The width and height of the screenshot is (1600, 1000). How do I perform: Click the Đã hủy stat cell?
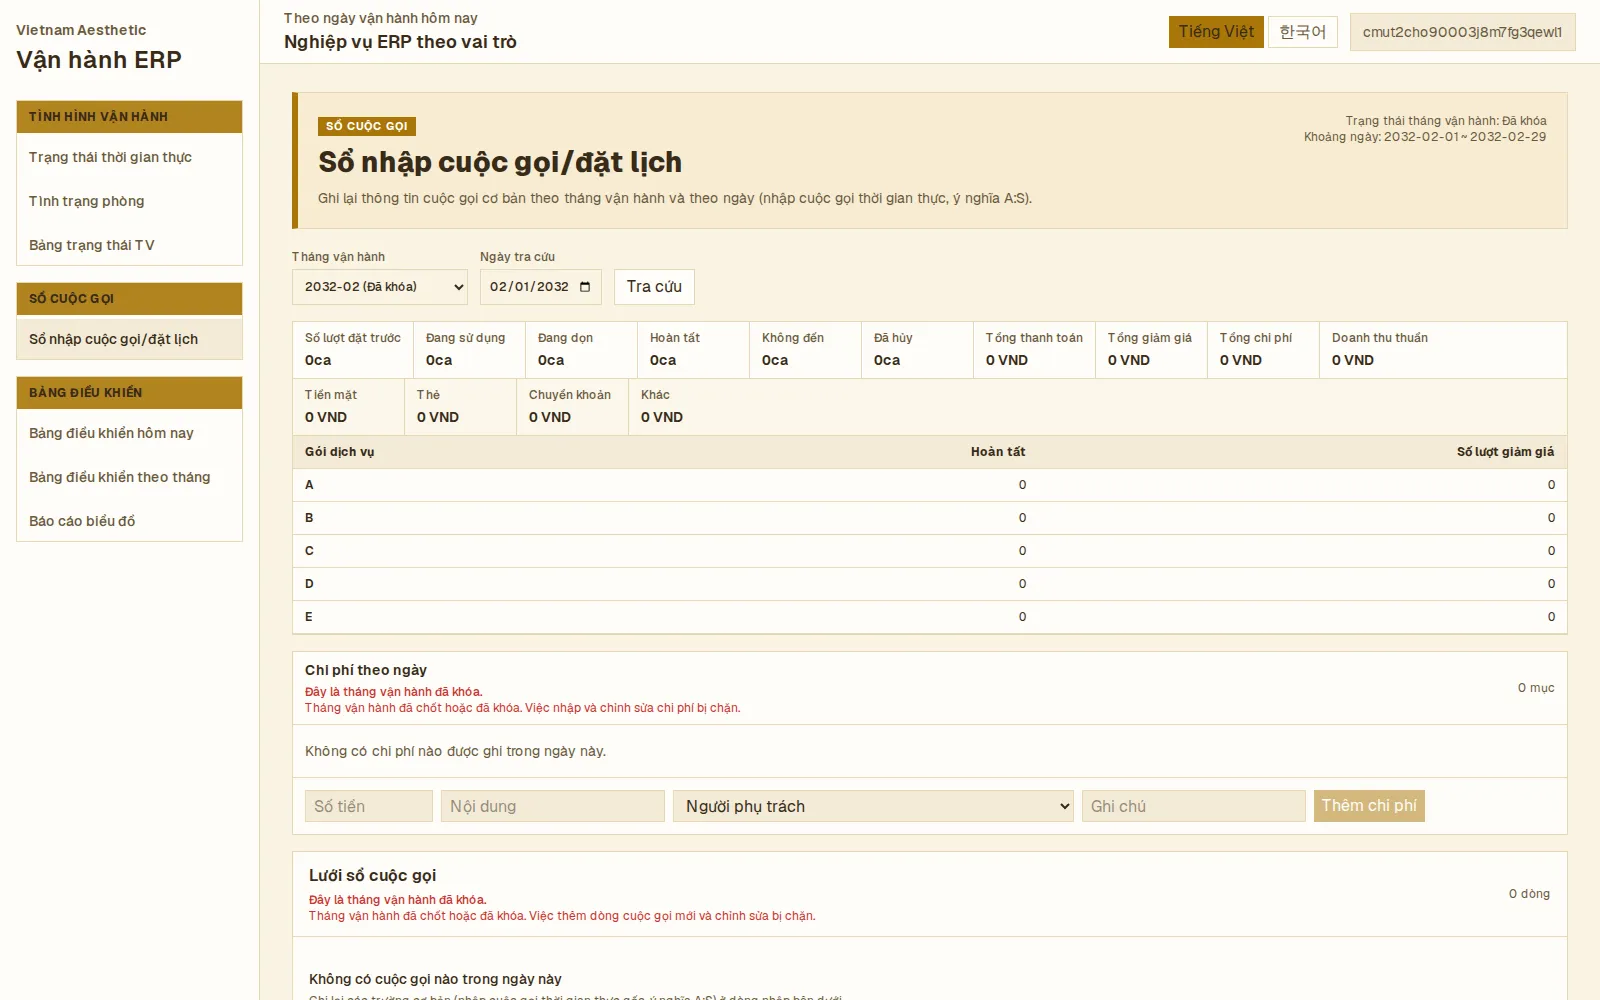tap(917, 350)
